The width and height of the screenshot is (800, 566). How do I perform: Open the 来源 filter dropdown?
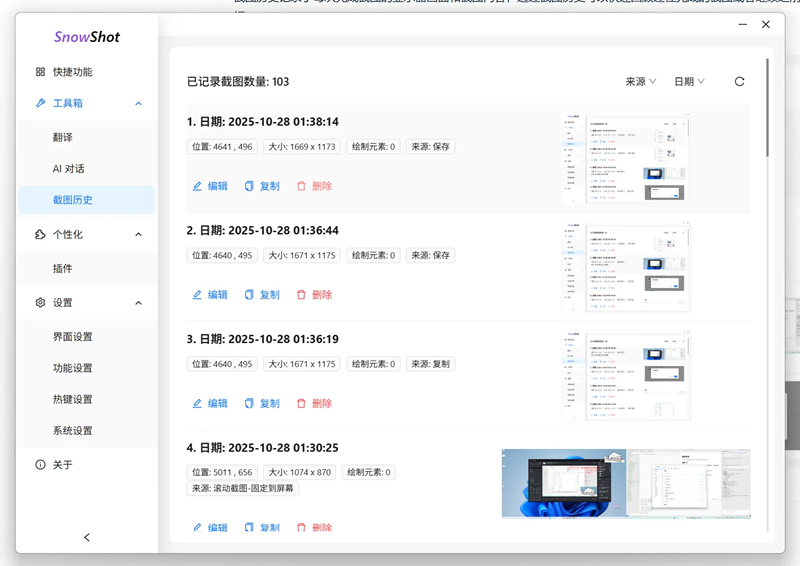click(x=641, y=82)
